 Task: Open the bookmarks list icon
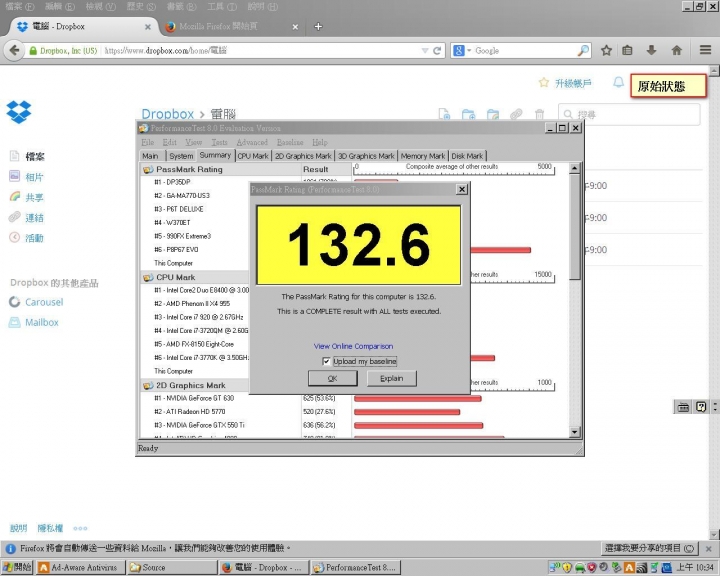tap(627, 51)
